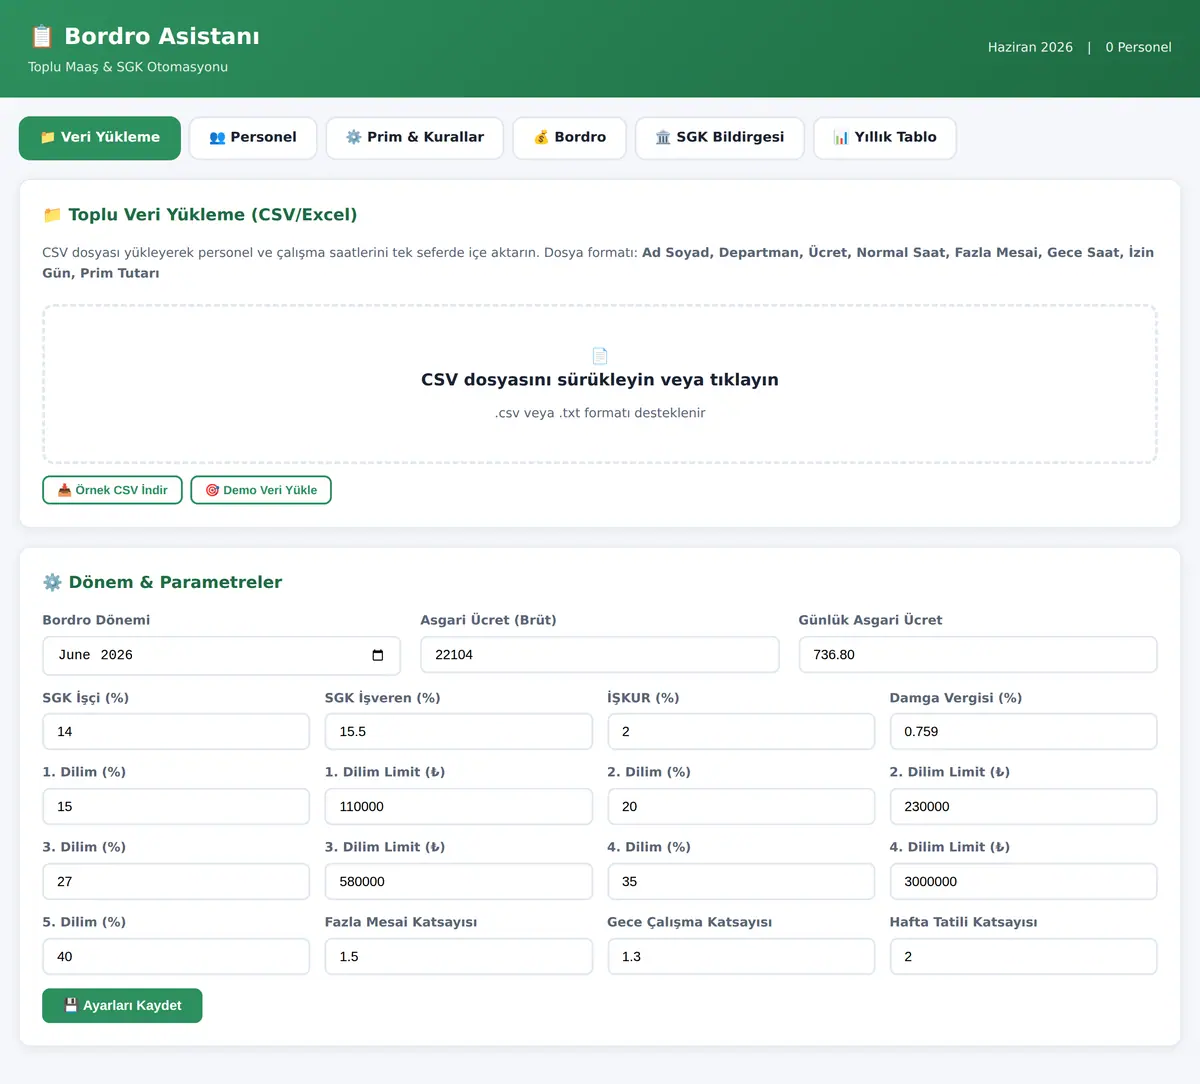Click the 2. Dilim Limit input
The height and width of the screenshot is (1084, 1200).
point(1024,807)
